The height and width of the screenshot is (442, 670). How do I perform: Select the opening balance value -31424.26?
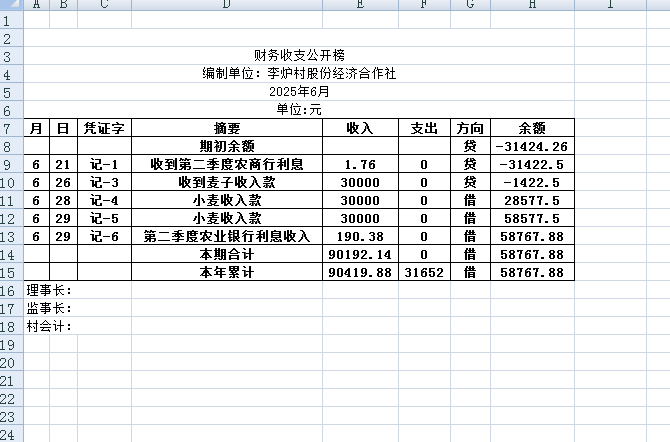(x=532, y=146)
